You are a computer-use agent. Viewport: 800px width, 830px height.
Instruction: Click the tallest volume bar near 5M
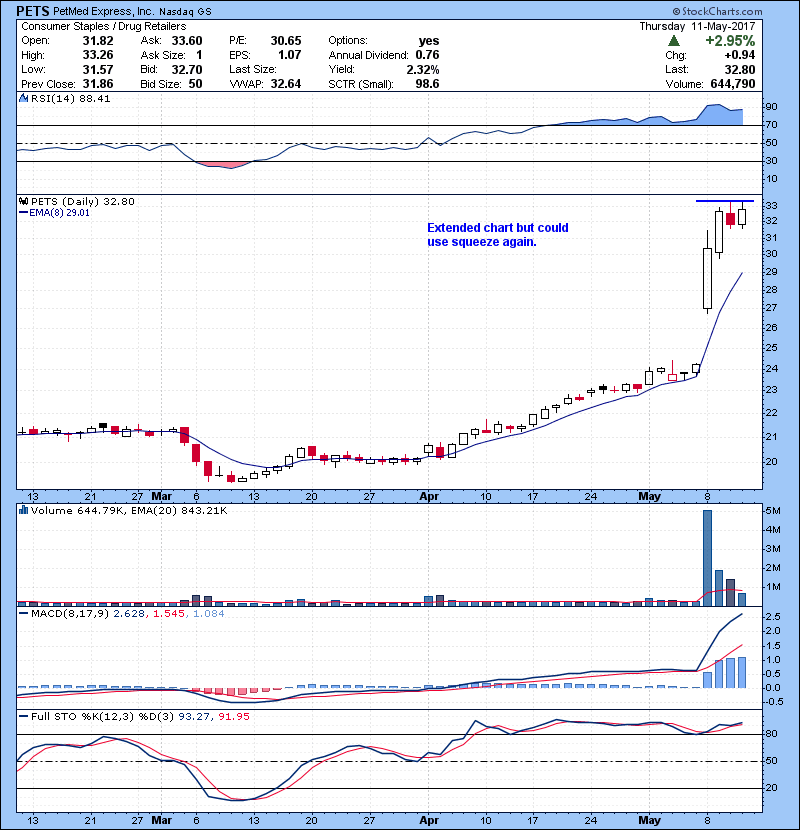tap(707, 558)
